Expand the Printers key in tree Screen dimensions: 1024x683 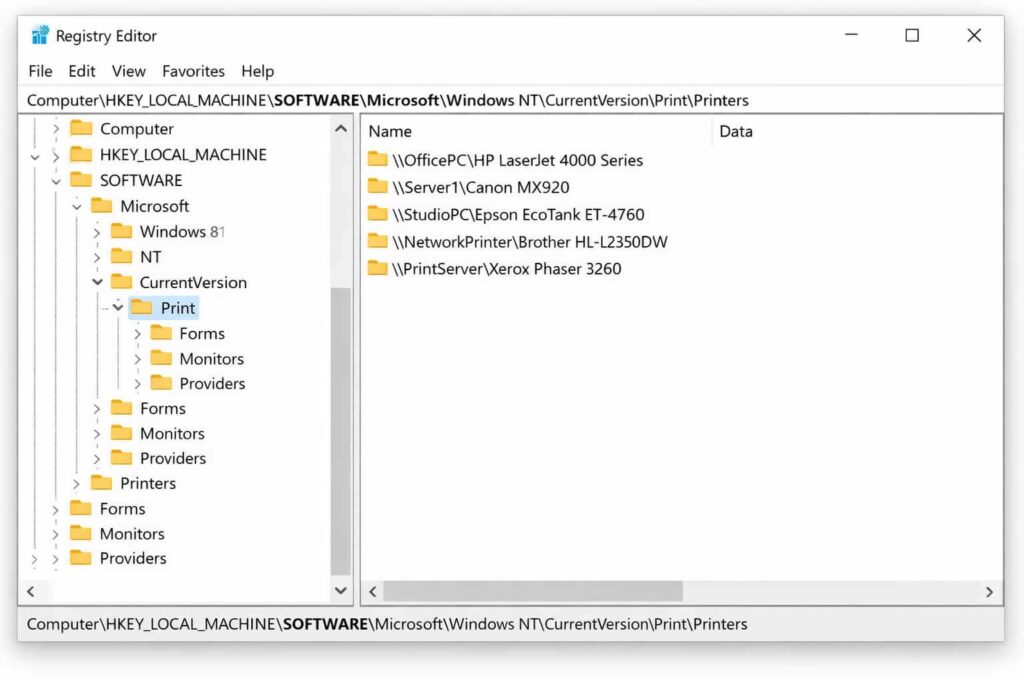[x=77, y=484]
